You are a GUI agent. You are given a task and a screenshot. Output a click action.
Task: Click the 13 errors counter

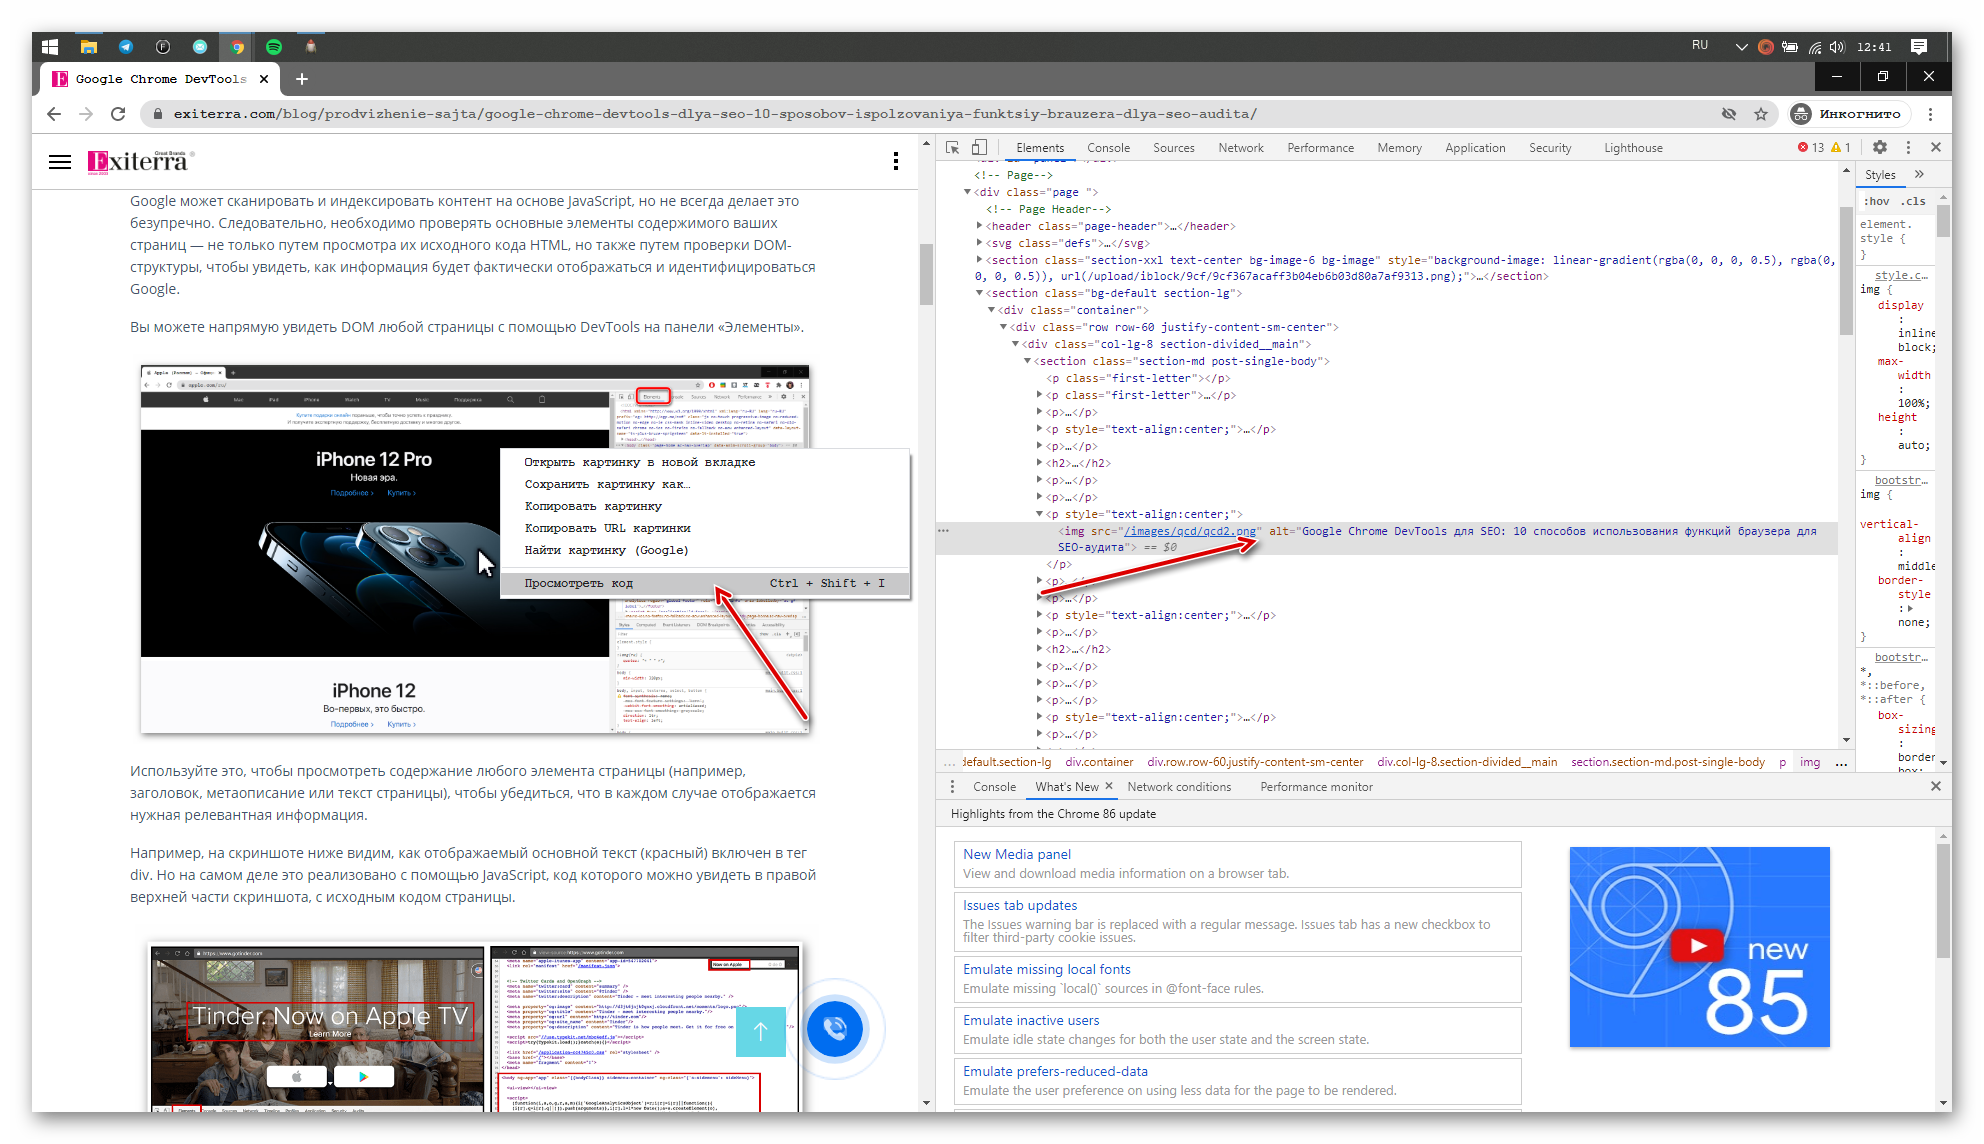1811,147
